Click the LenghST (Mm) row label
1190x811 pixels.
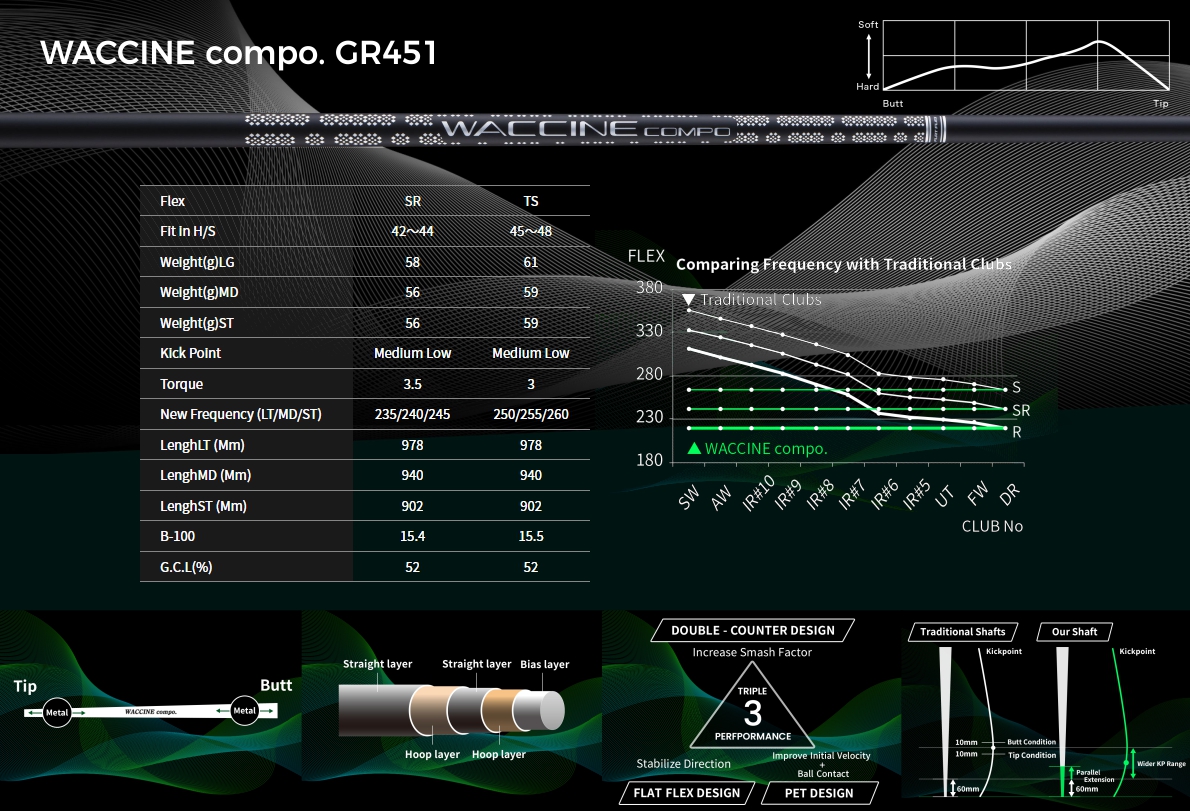click(x=203, y=506)
